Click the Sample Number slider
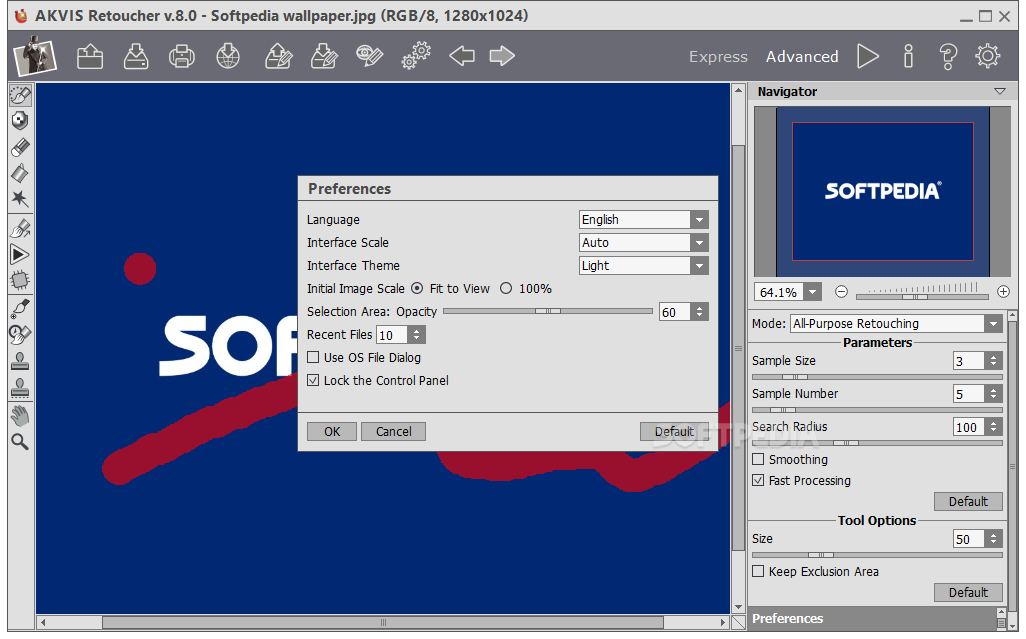Image resolution: width=1026 pixels, height=639 pixels. (x=877, y=410)
